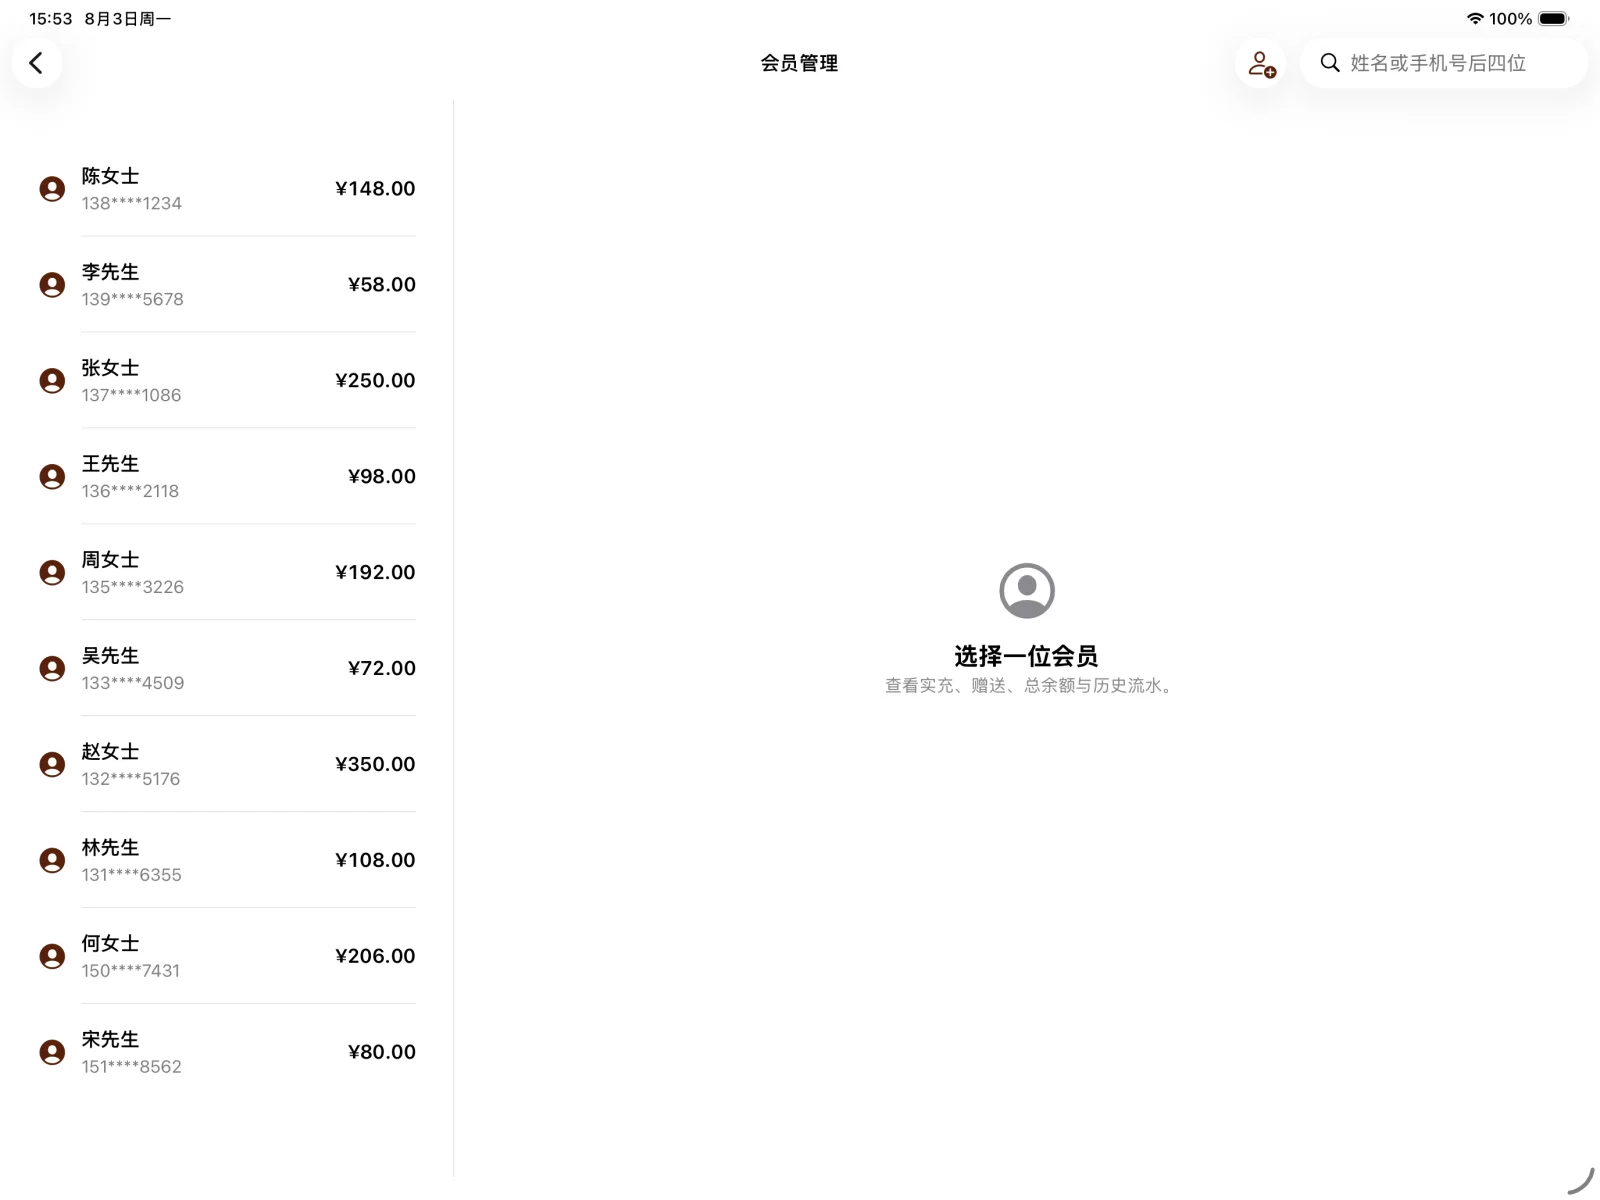Click the avatar icon of 宋先生
This screenshot has width=1600, height=1200.
pos(52,1053)
